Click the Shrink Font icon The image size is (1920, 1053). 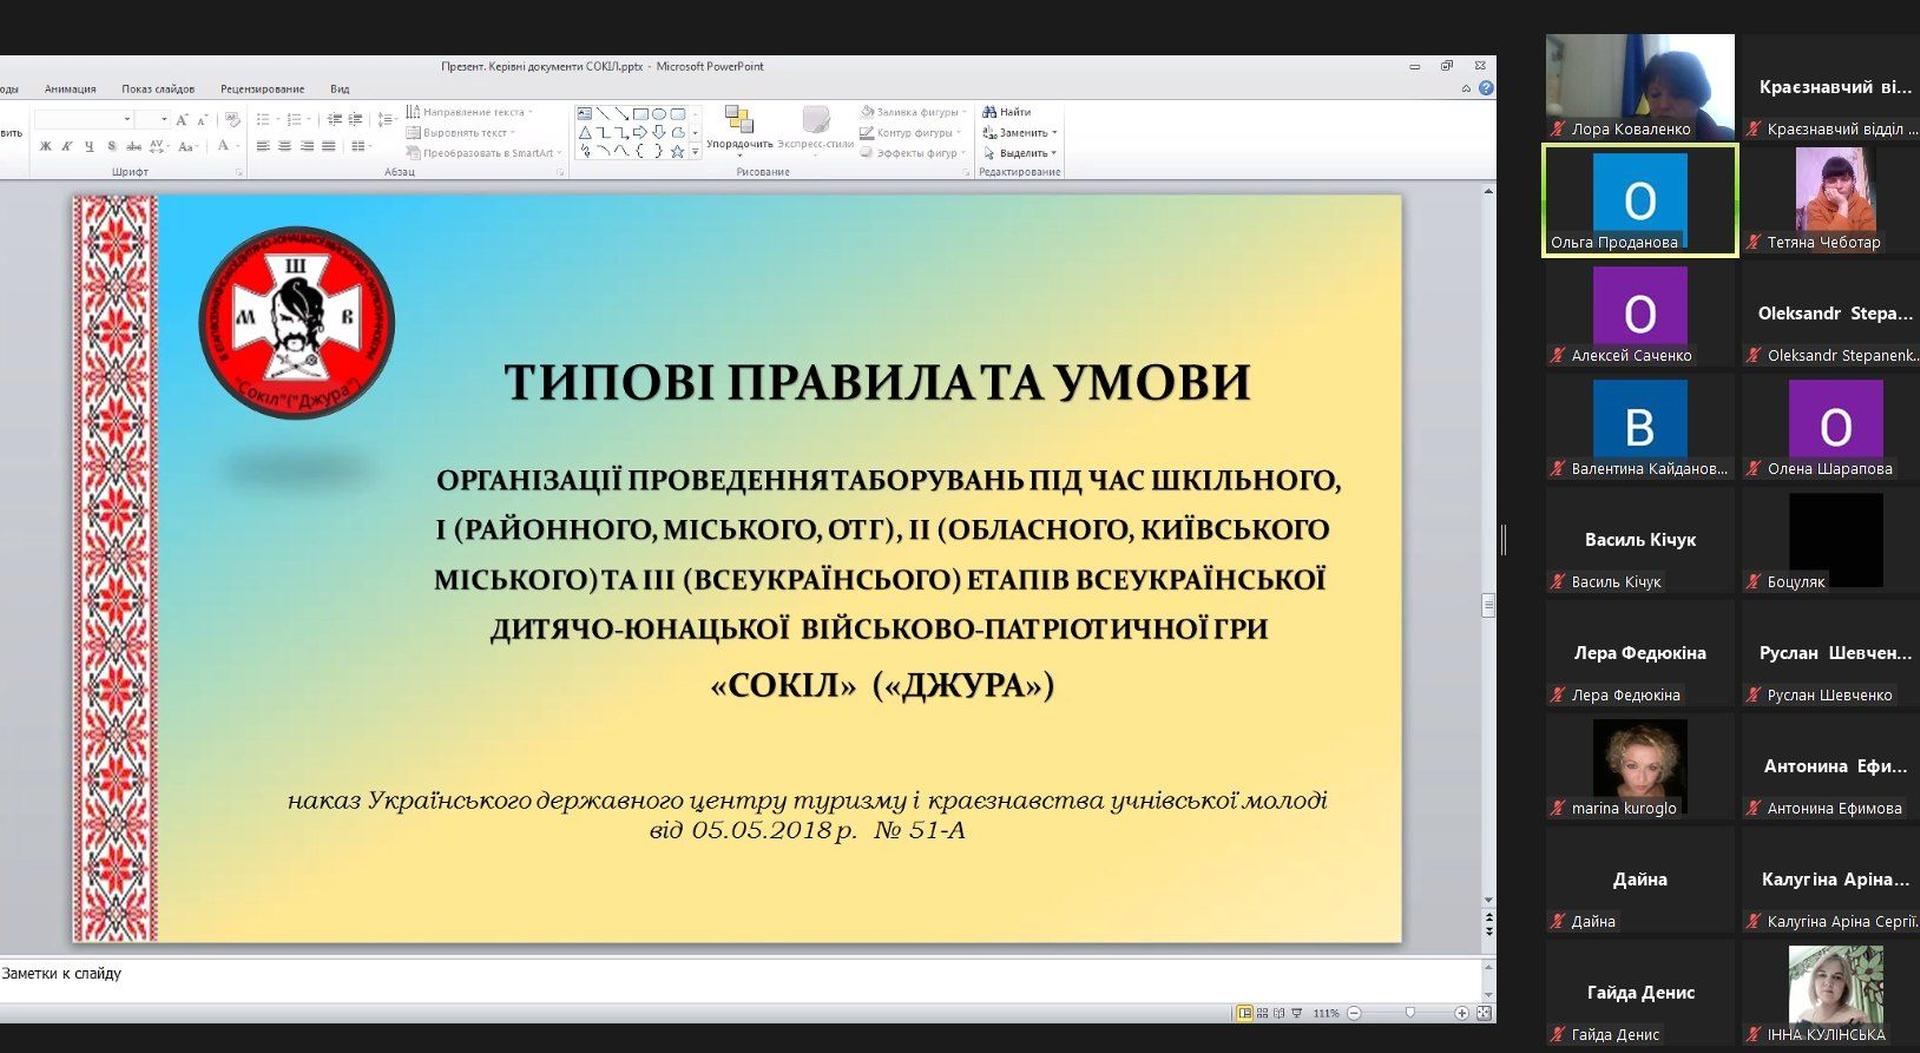(202, 120)
